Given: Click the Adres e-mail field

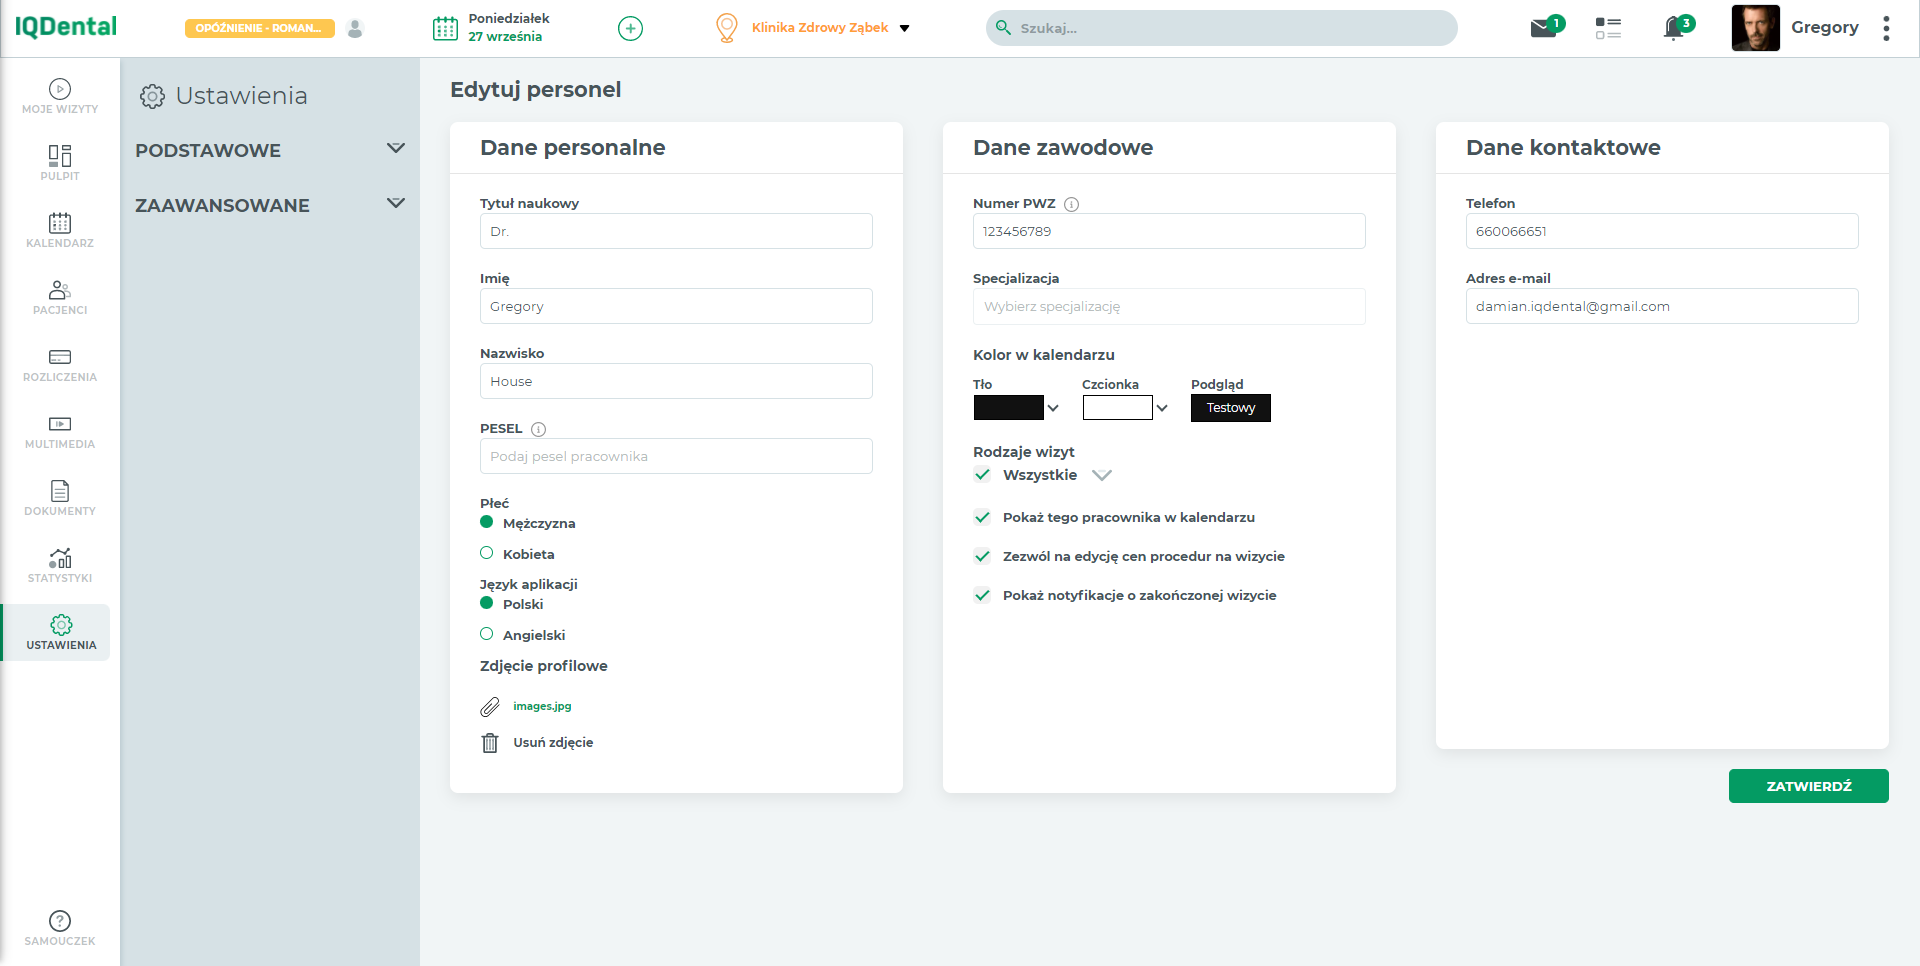Looking at the screenshot, I should pos(1662,306).
